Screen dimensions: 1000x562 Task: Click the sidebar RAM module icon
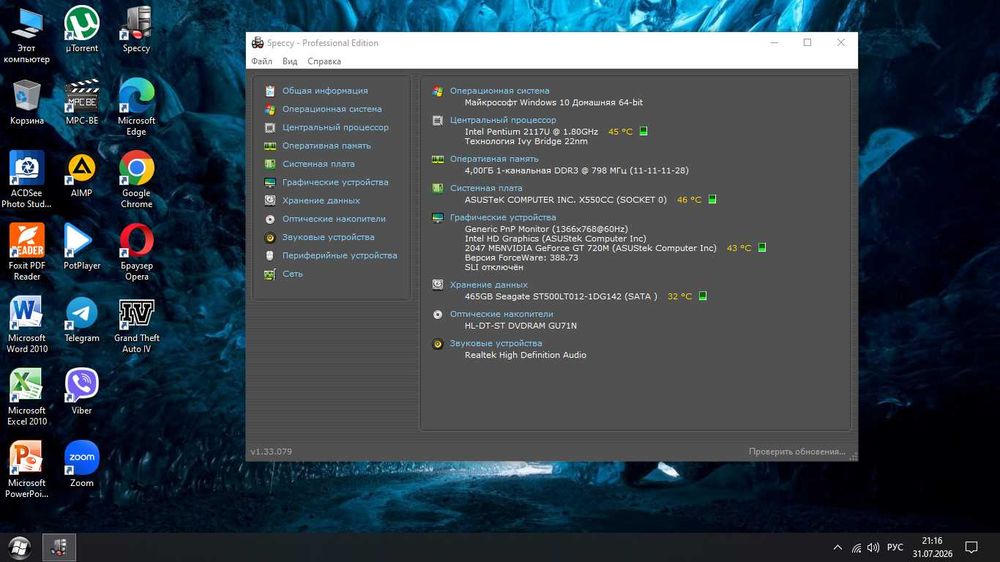[x=270, y=145]
